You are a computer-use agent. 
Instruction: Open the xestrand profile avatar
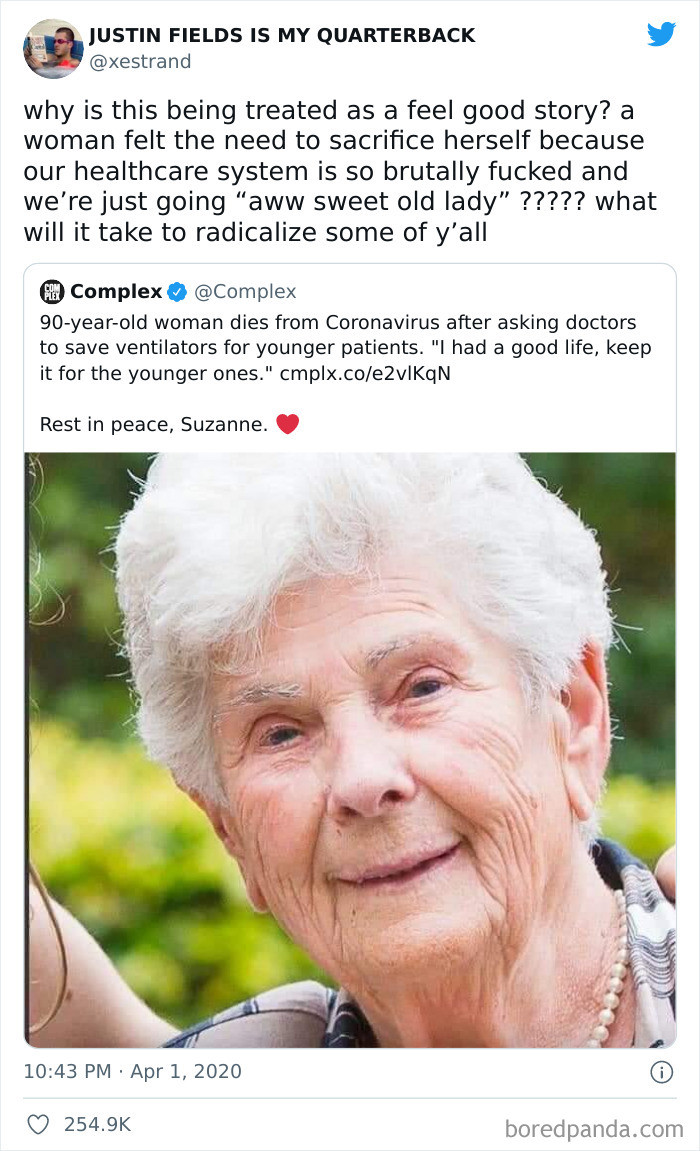point(53,47)
